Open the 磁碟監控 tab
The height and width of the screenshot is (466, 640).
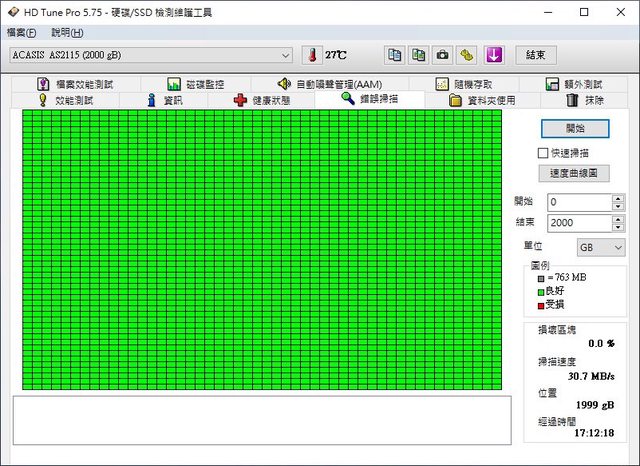click(196, 85)
